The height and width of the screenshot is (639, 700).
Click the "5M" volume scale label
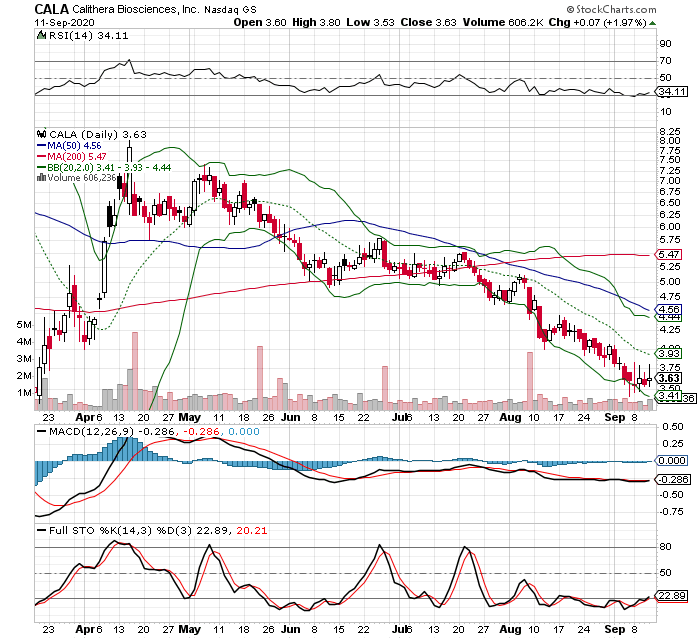point(24,325)
